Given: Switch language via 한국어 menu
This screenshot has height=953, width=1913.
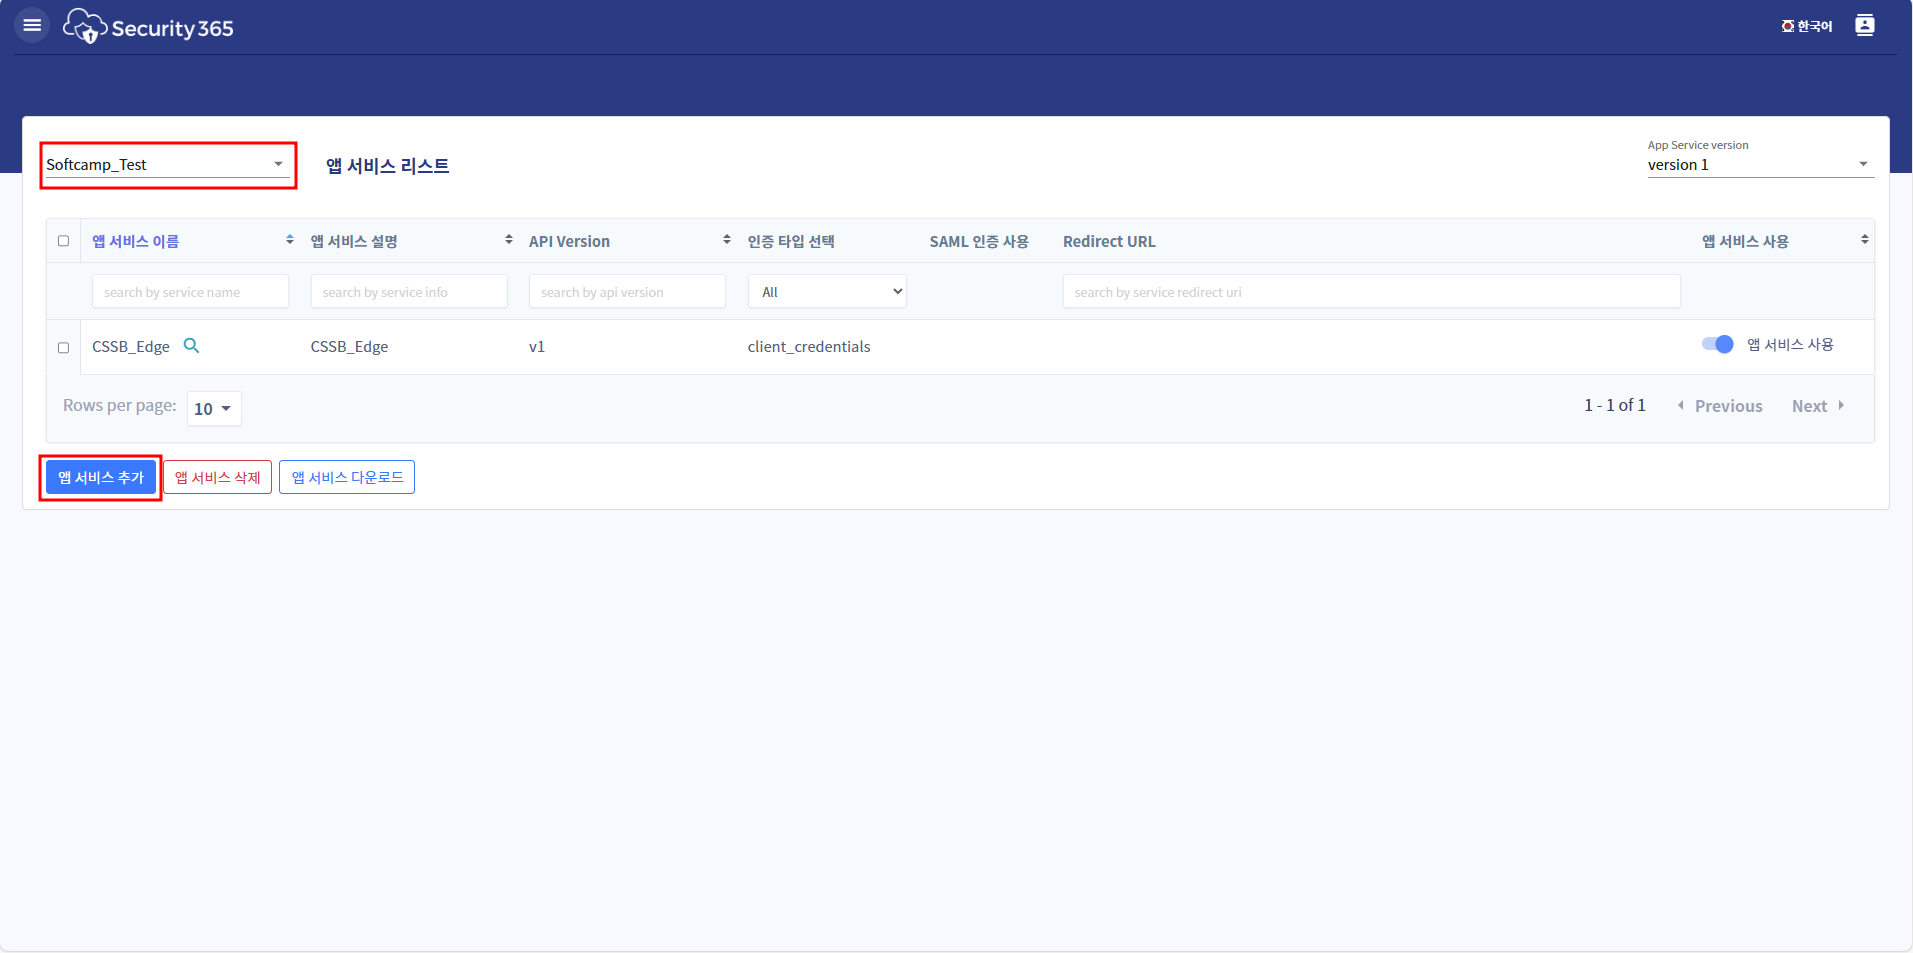Looking at the screenshot, I should click(1807, 26).
